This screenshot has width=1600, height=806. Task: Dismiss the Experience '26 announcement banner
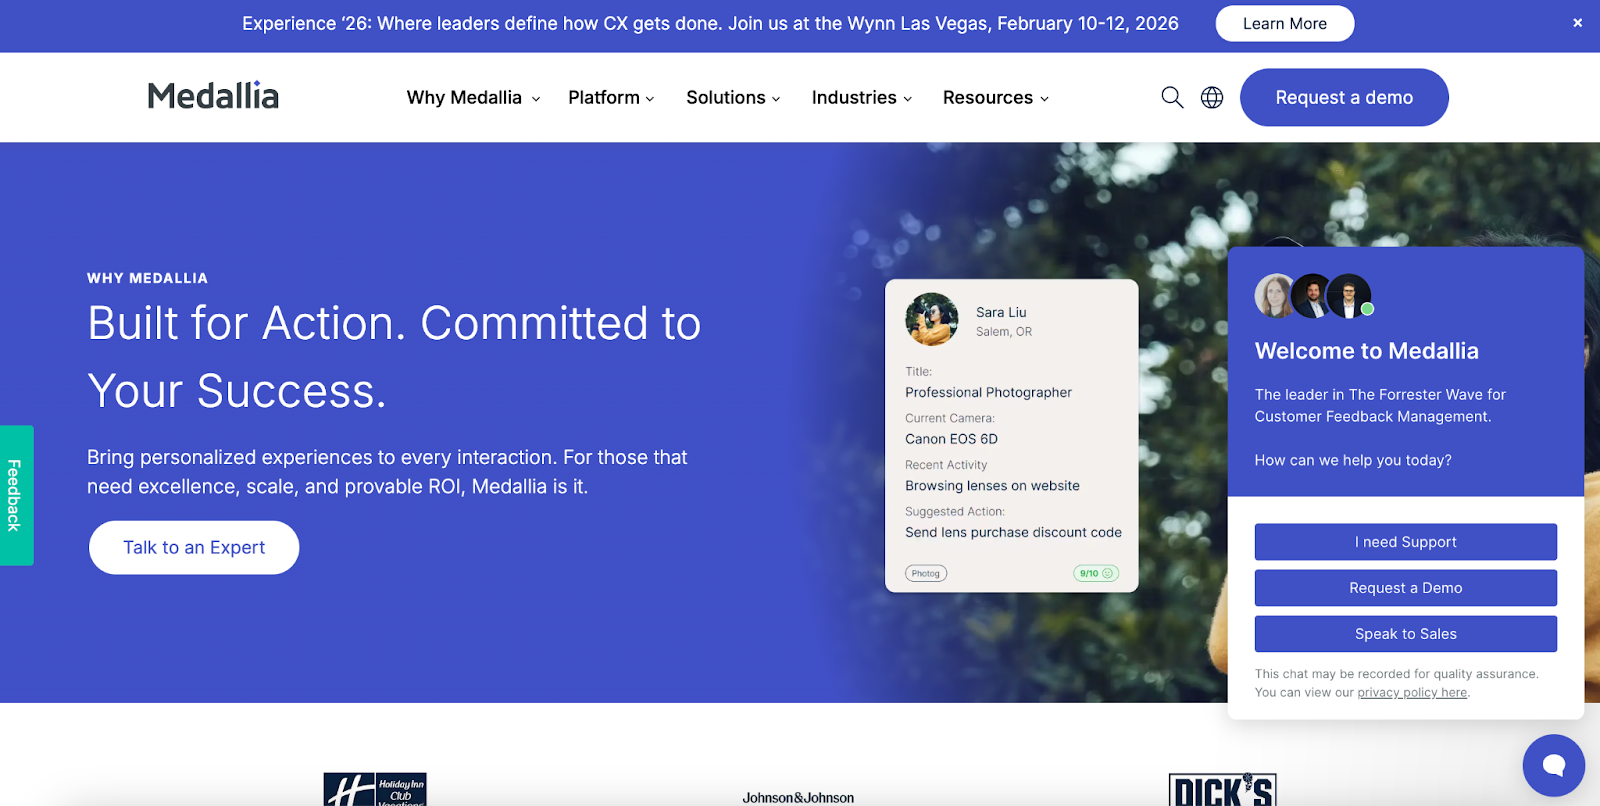coord(1577,23)
